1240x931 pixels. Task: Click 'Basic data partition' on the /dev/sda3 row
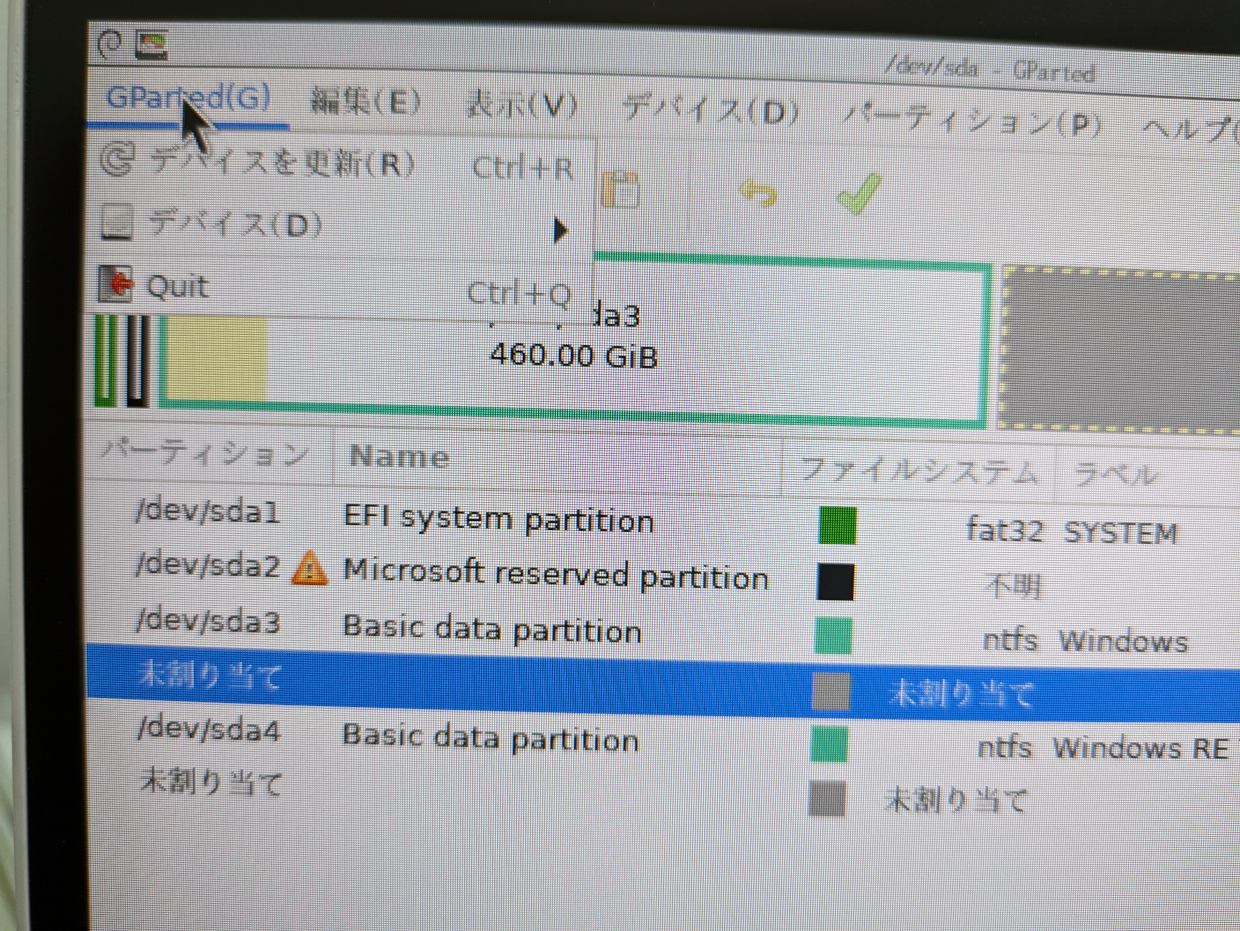point(491,630)
